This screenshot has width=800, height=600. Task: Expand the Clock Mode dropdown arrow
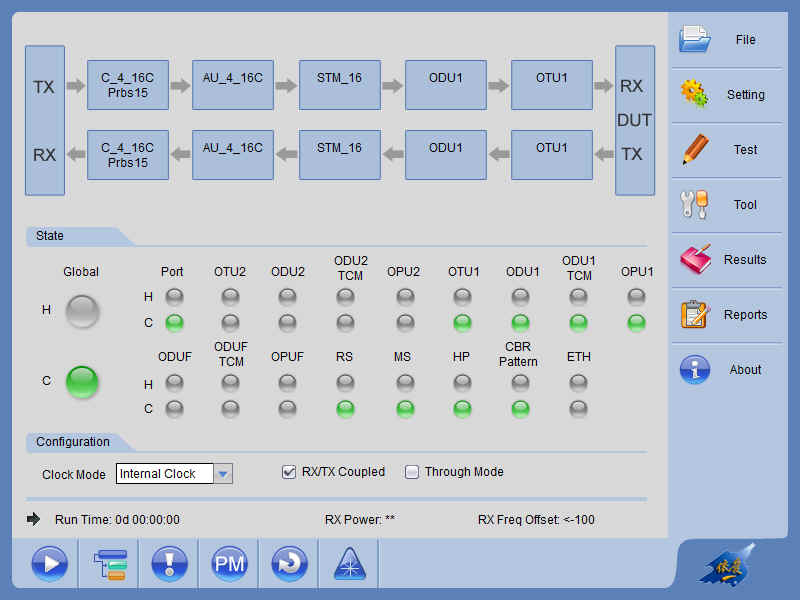[224, 474]
